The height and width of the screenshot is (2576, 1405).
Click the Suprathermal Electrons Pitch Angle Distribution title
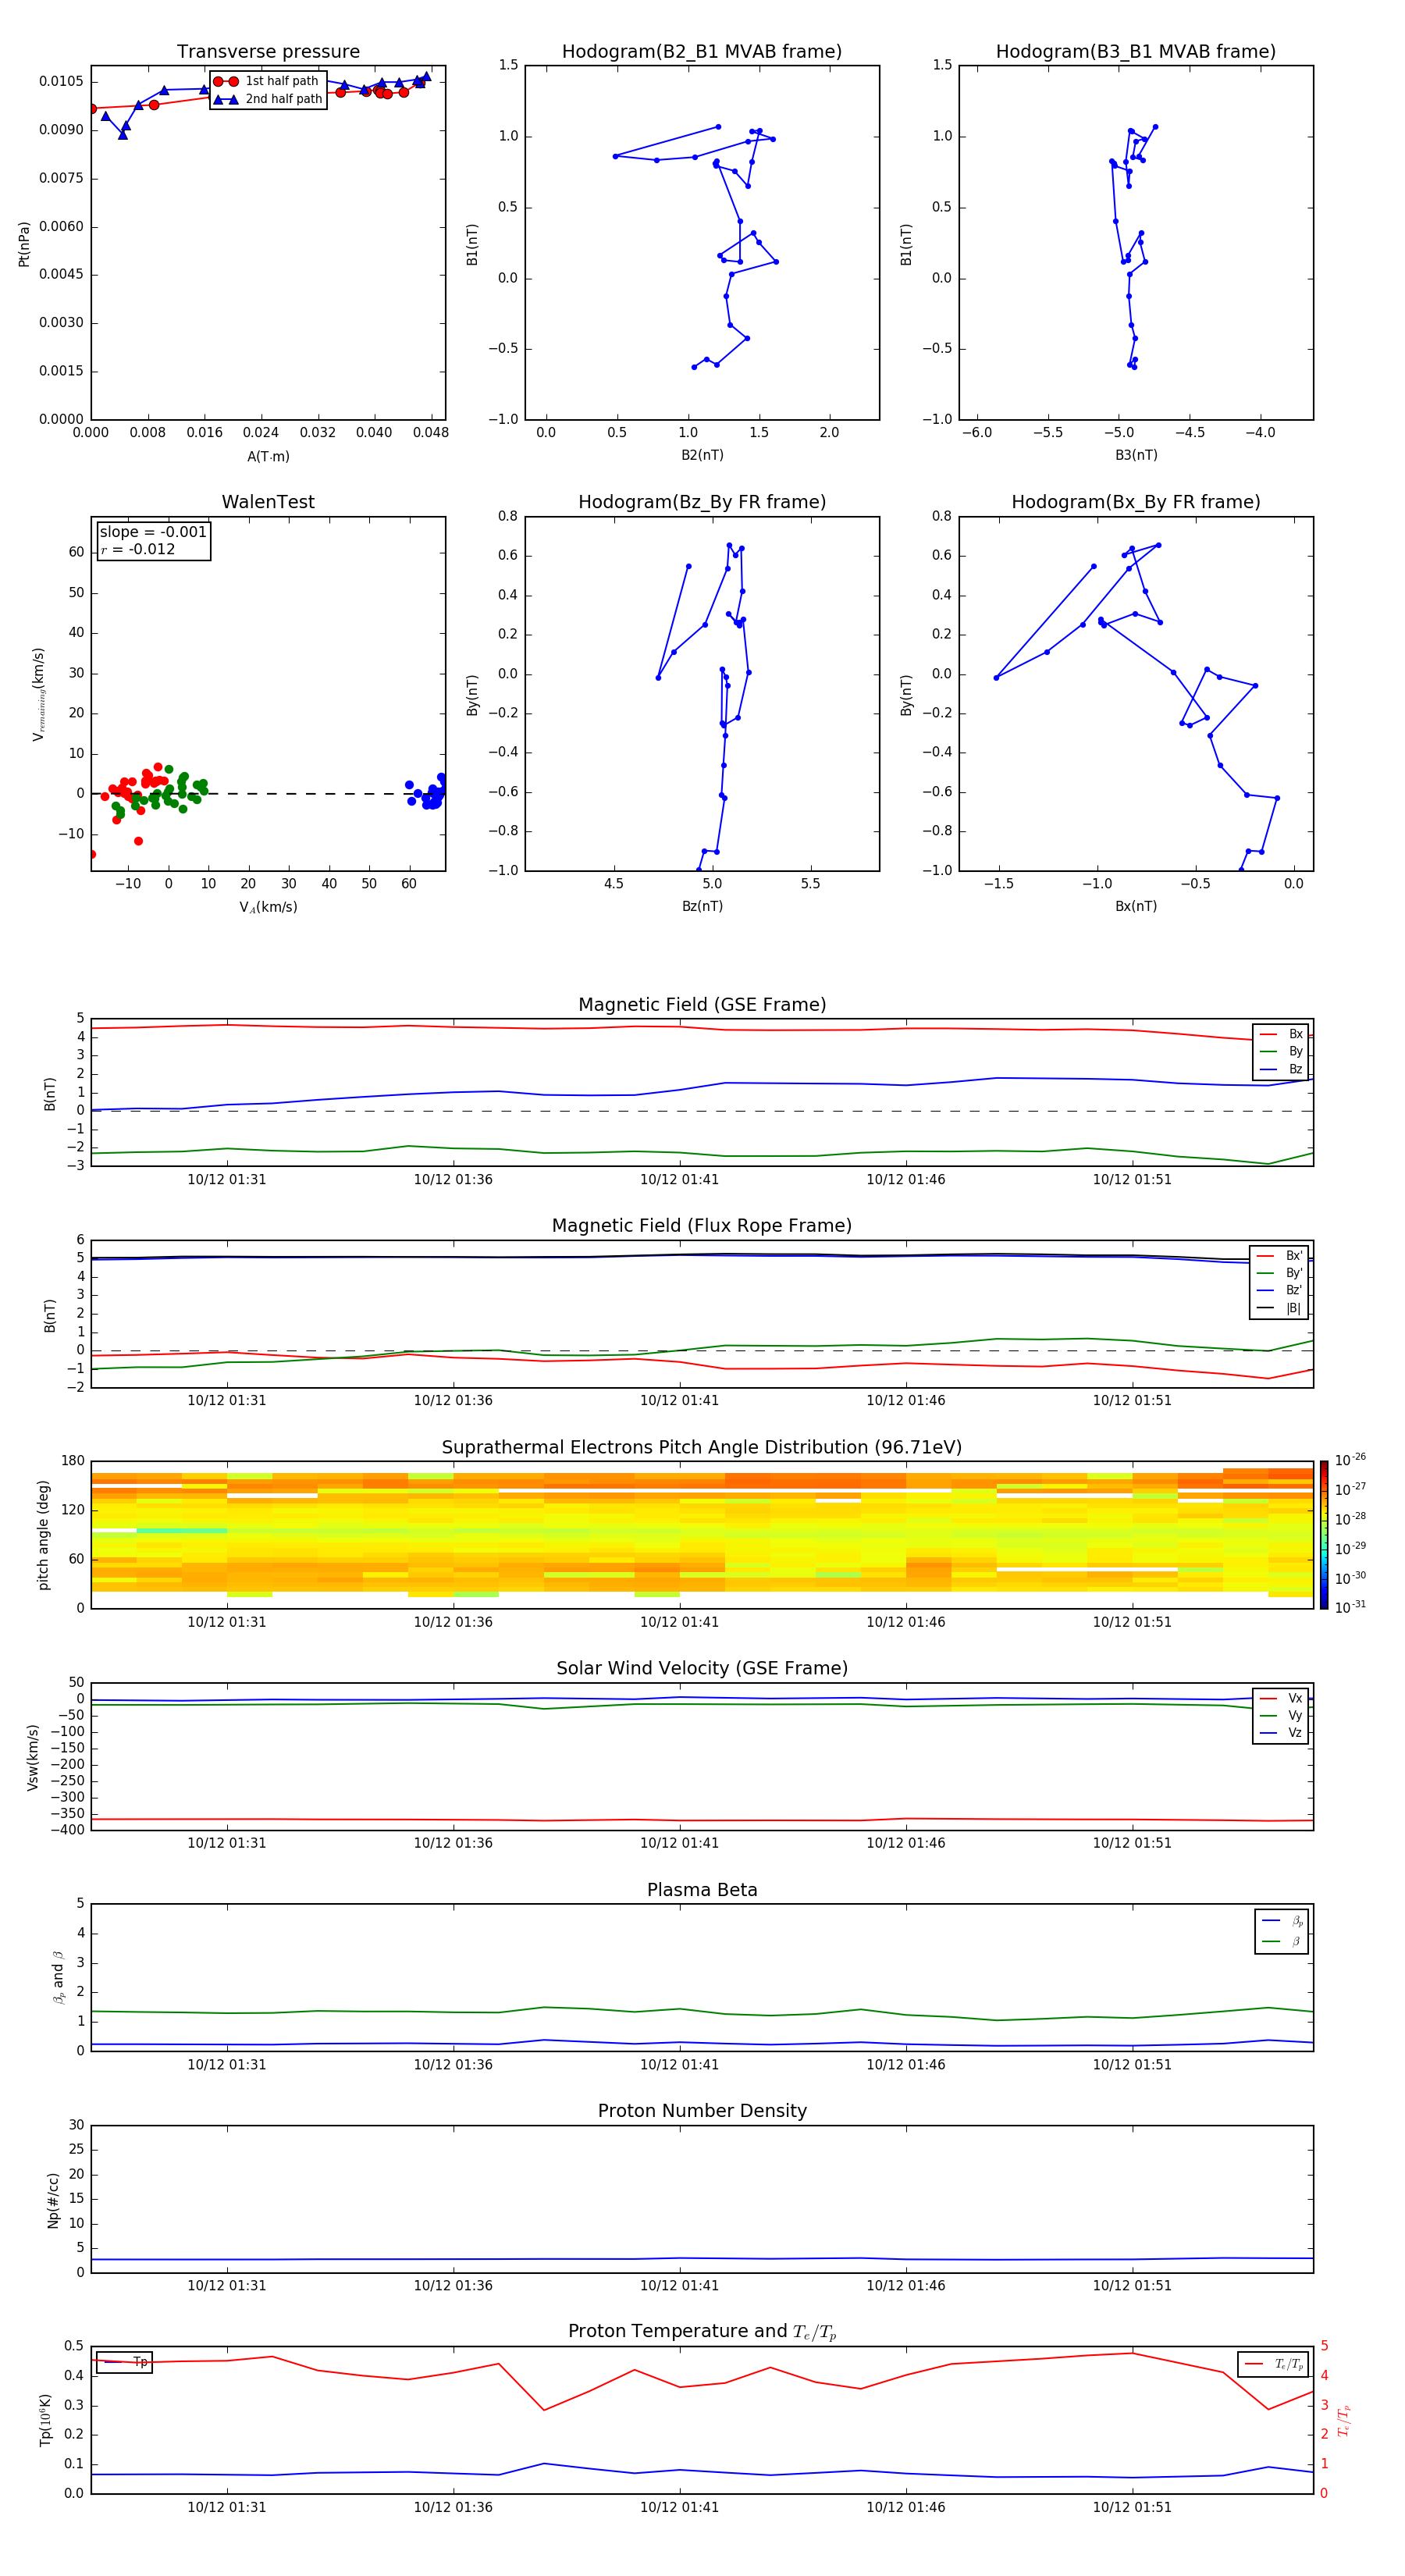click(x=702, y=1447)
